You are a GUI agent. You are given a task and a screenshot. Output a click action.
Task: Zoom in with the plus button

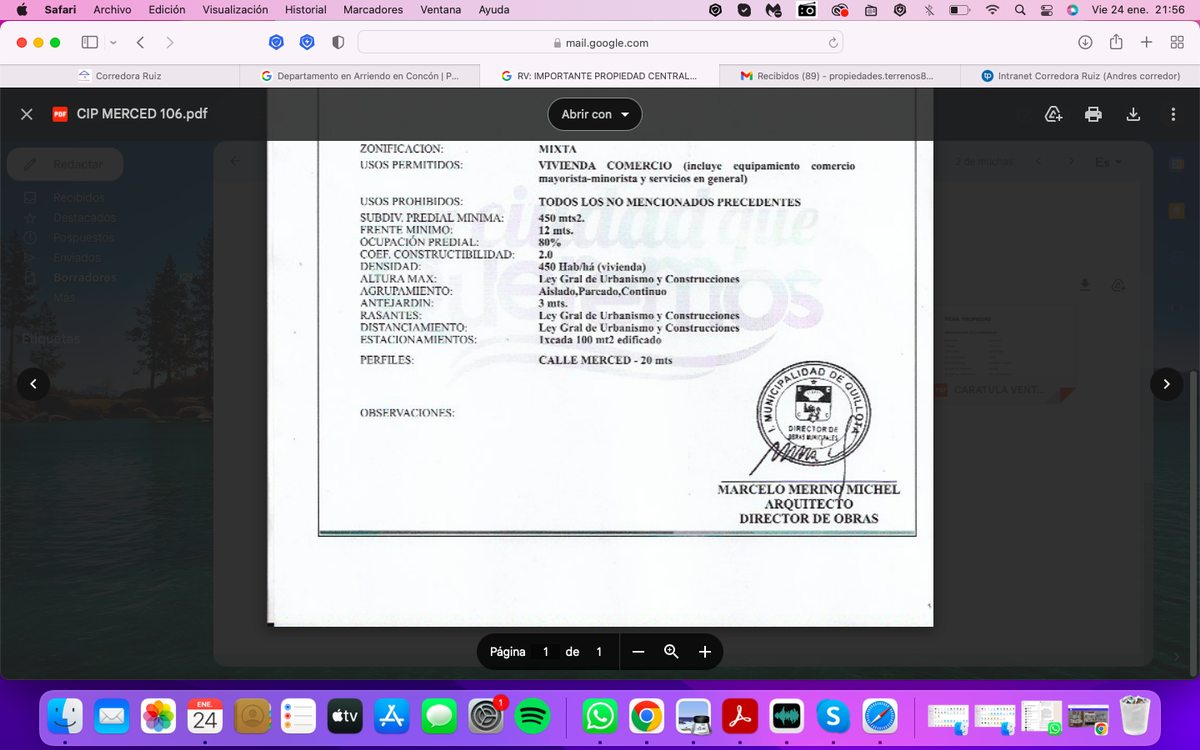click(705, 652)
